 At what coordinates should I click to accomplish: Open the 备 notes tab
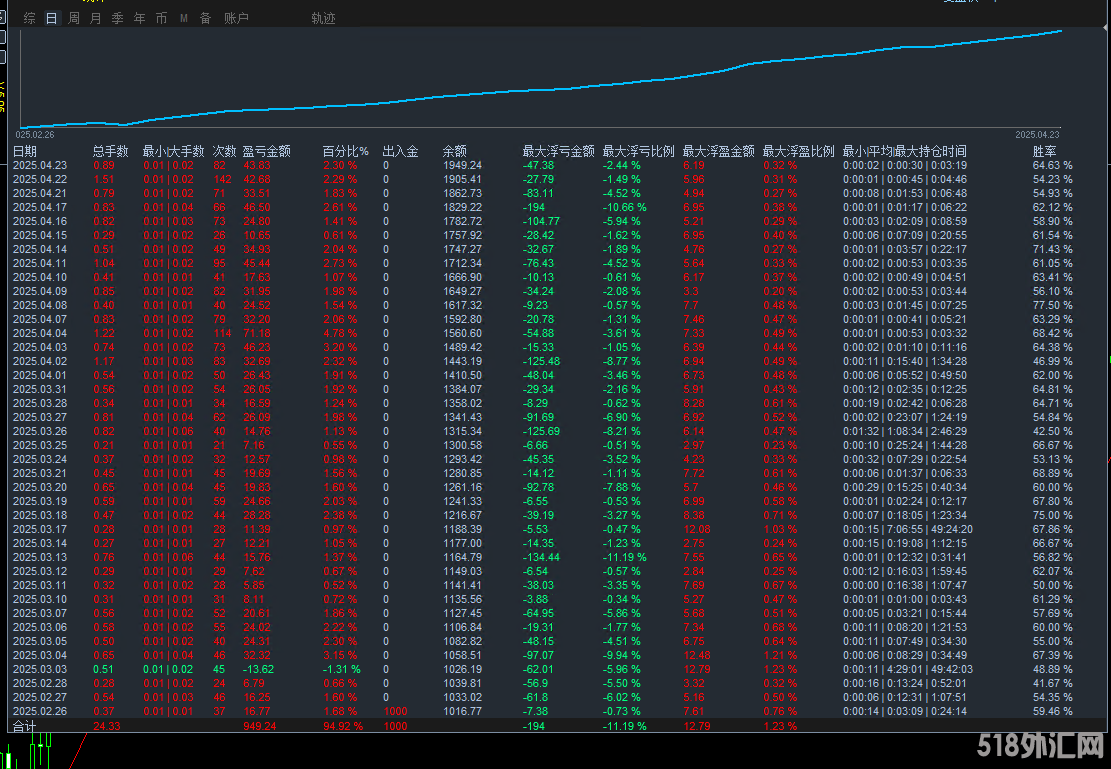coord(205,18)
